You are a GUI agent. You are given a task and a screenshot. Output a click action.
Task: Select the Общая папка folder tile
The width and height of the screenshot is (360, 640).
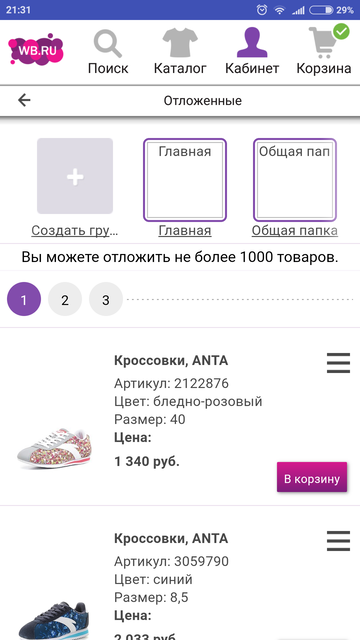click(295, 180)
